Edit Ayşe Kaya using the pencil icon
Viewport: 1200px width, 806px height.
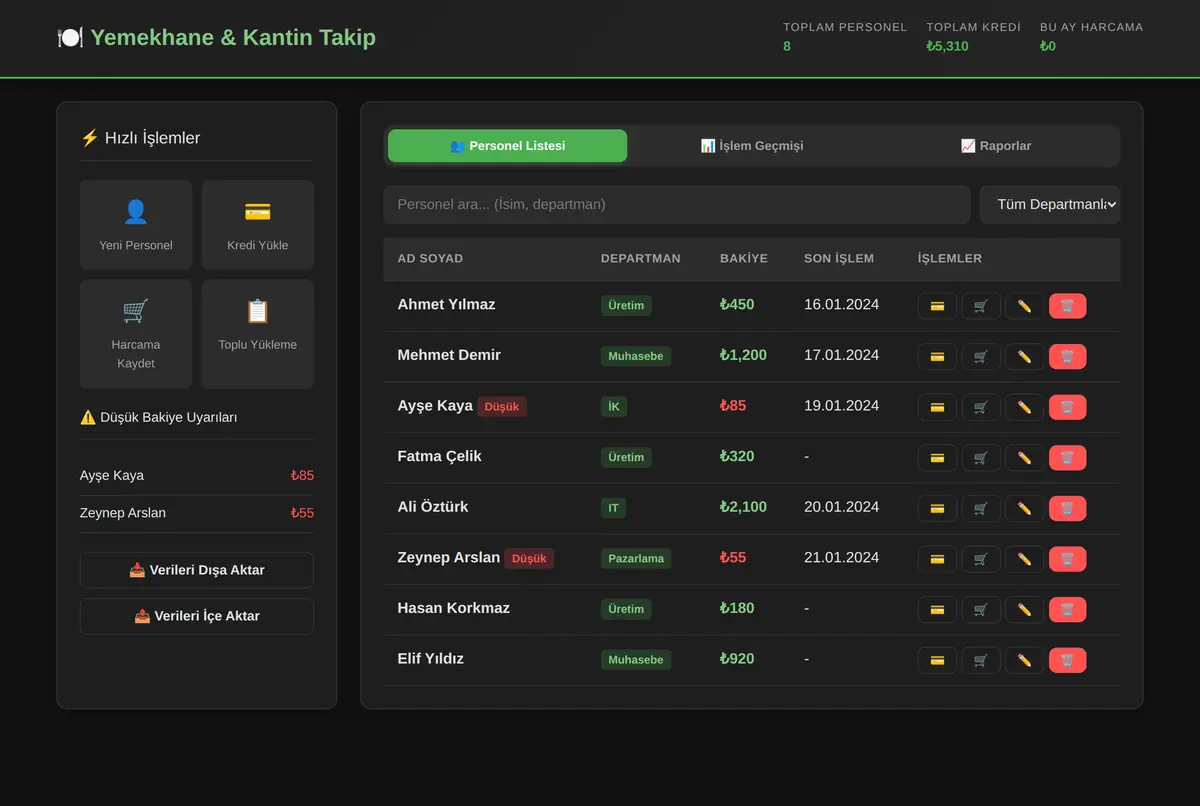click(x=1024, y=407)
